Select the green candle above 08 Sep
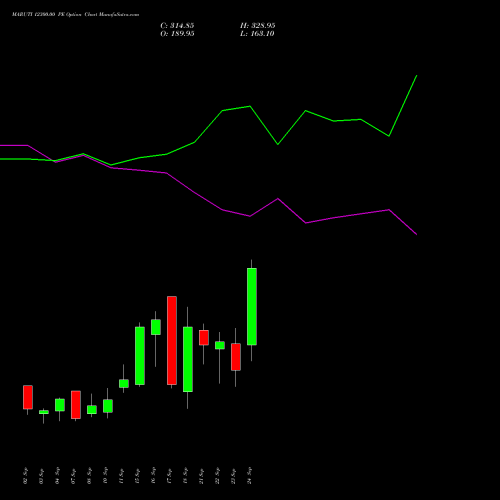This screenshot has height=500, width=500. click(92, 410)
